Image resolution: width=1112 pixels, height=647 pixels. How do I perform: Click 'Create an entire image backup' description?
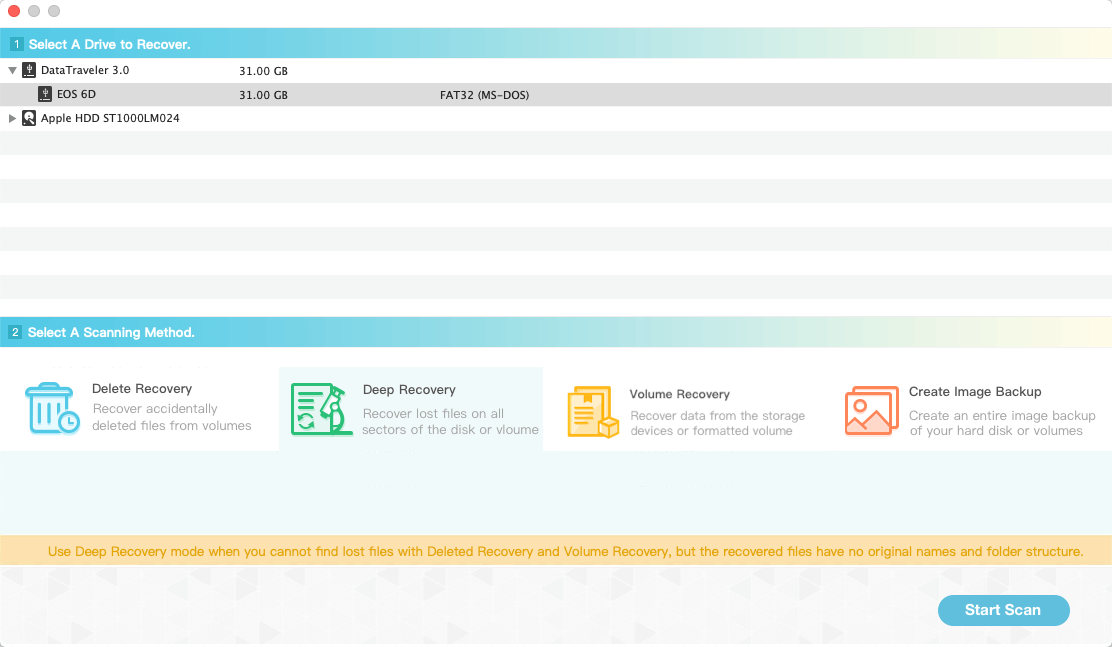(1002, 423)
